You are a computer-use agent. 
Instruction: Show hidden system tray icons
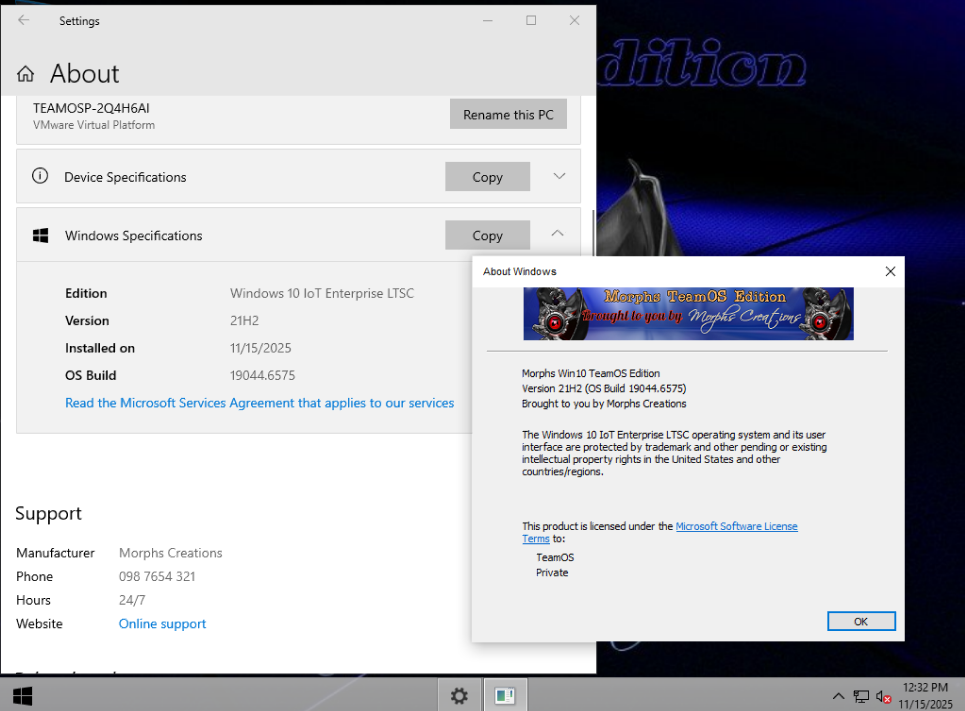[x=838, y=696]
